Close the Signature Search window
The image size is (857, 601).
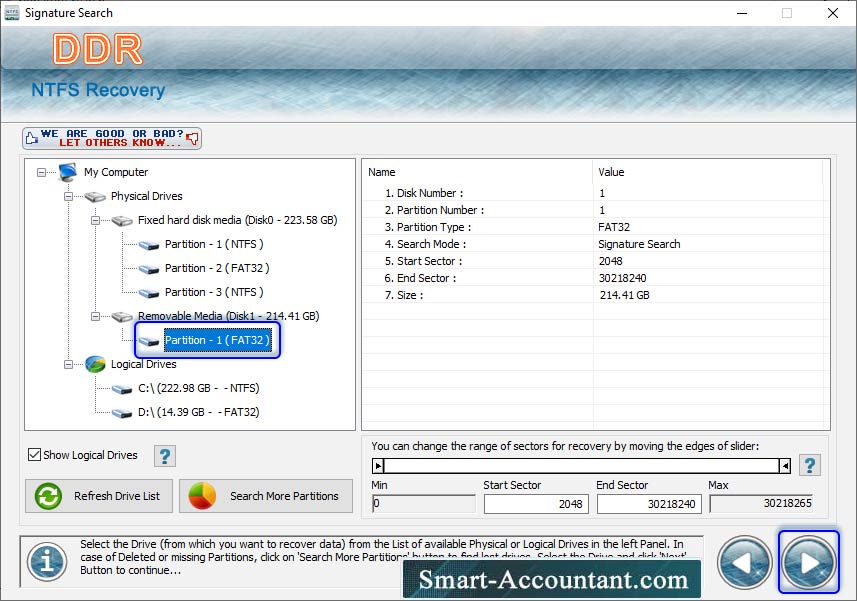pyautogui.click(x=832, y=13)
